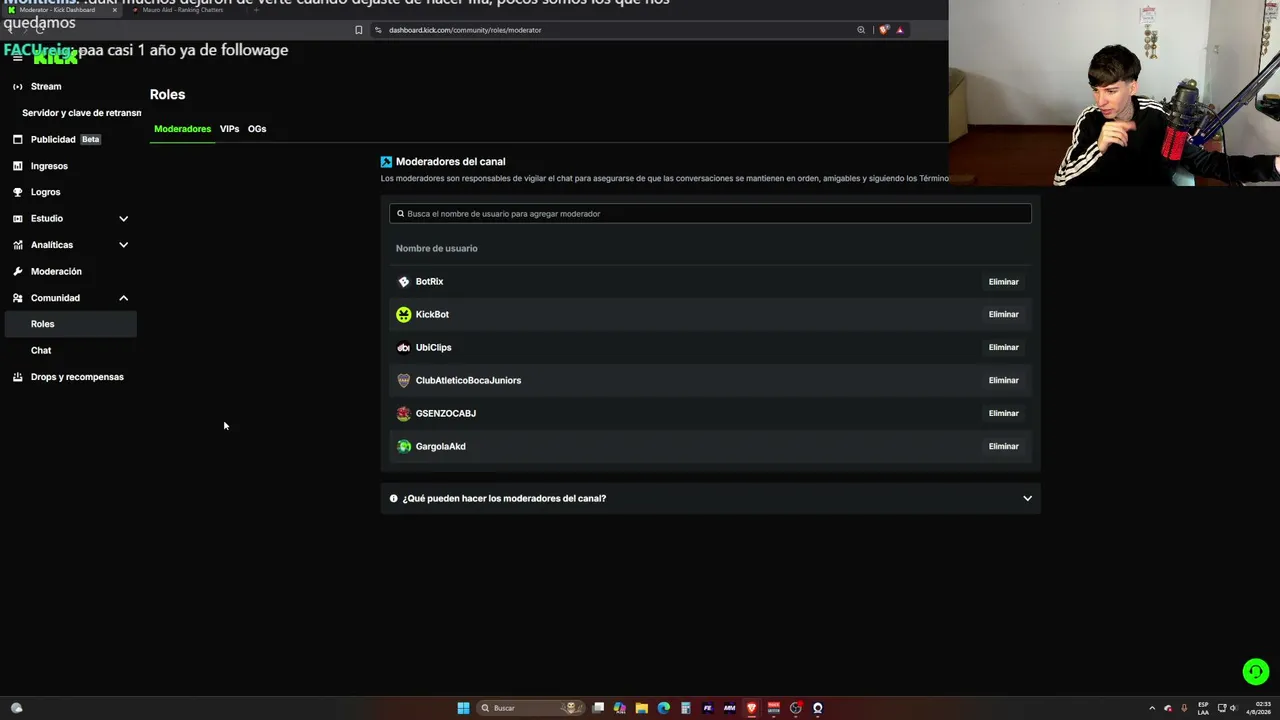Click the Nombre de usuario column header
The width and height of the screenshot is (1280, 720).
pyautogui.click(x=437, y=248)
